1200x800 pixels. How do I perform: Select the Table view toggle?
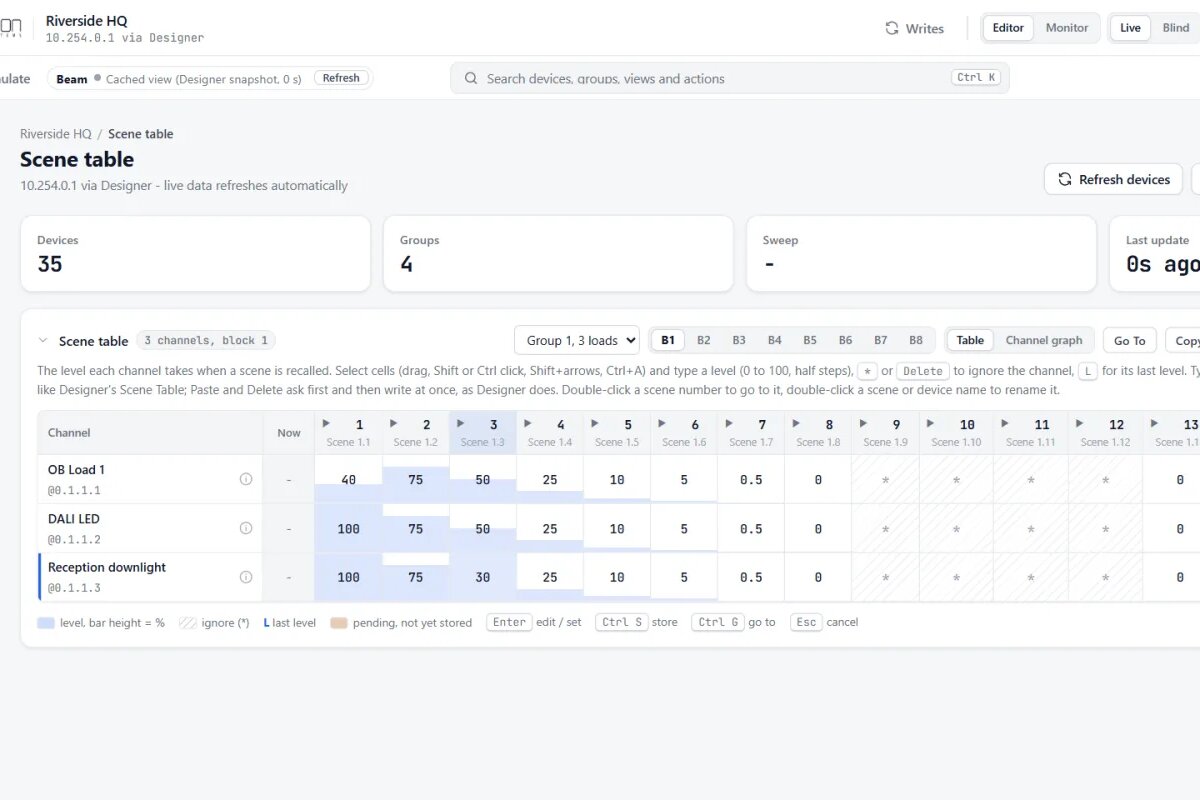(970, 340)
